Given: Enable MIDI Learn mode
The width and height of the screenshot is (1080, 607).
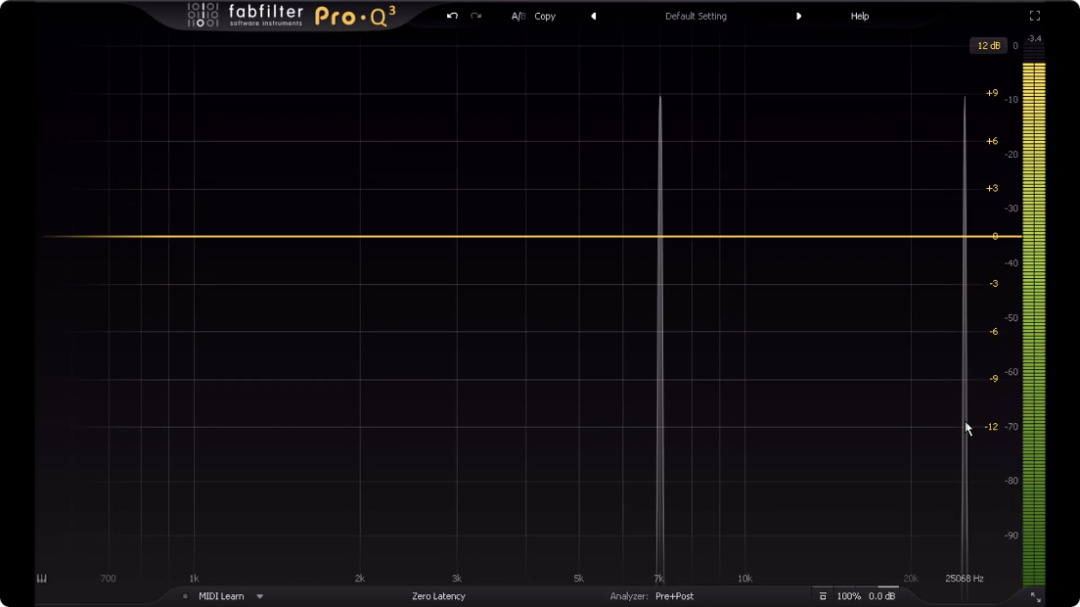Looking at the screenshot, I should coord(221,596).
